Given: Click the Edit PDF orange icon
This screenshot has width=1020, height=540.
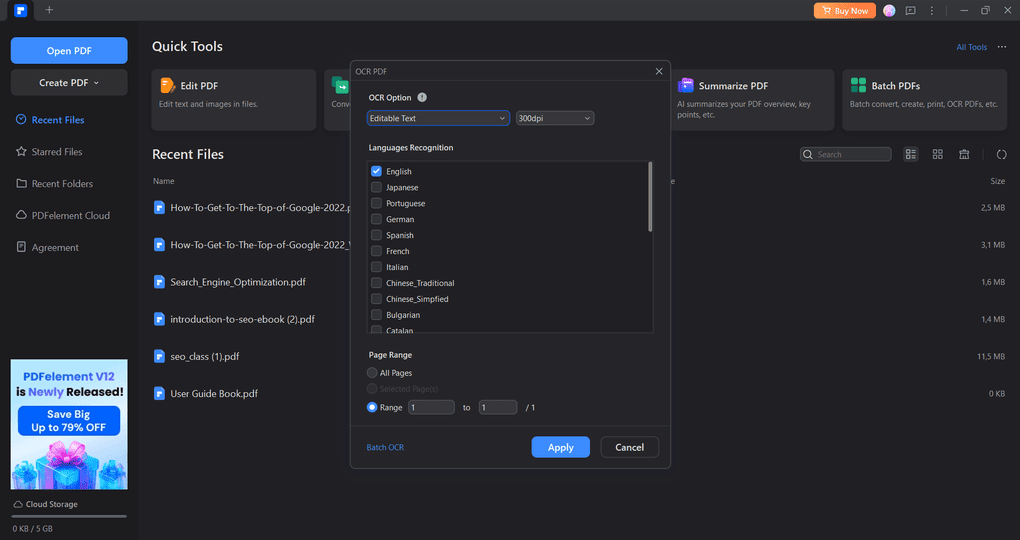Looking at the screenshot, I should 167,85.
